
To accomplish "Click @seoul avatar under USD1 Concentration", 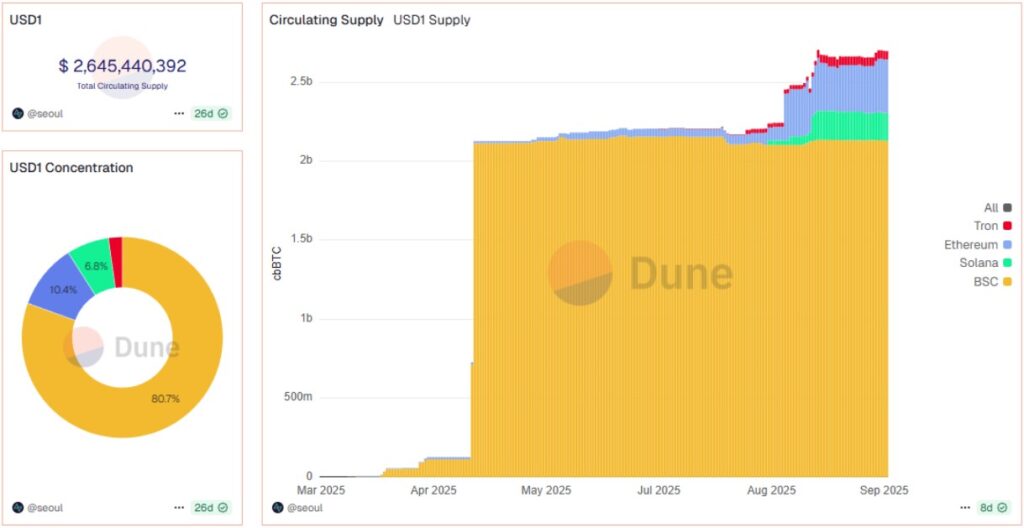I will pos(18,508).
